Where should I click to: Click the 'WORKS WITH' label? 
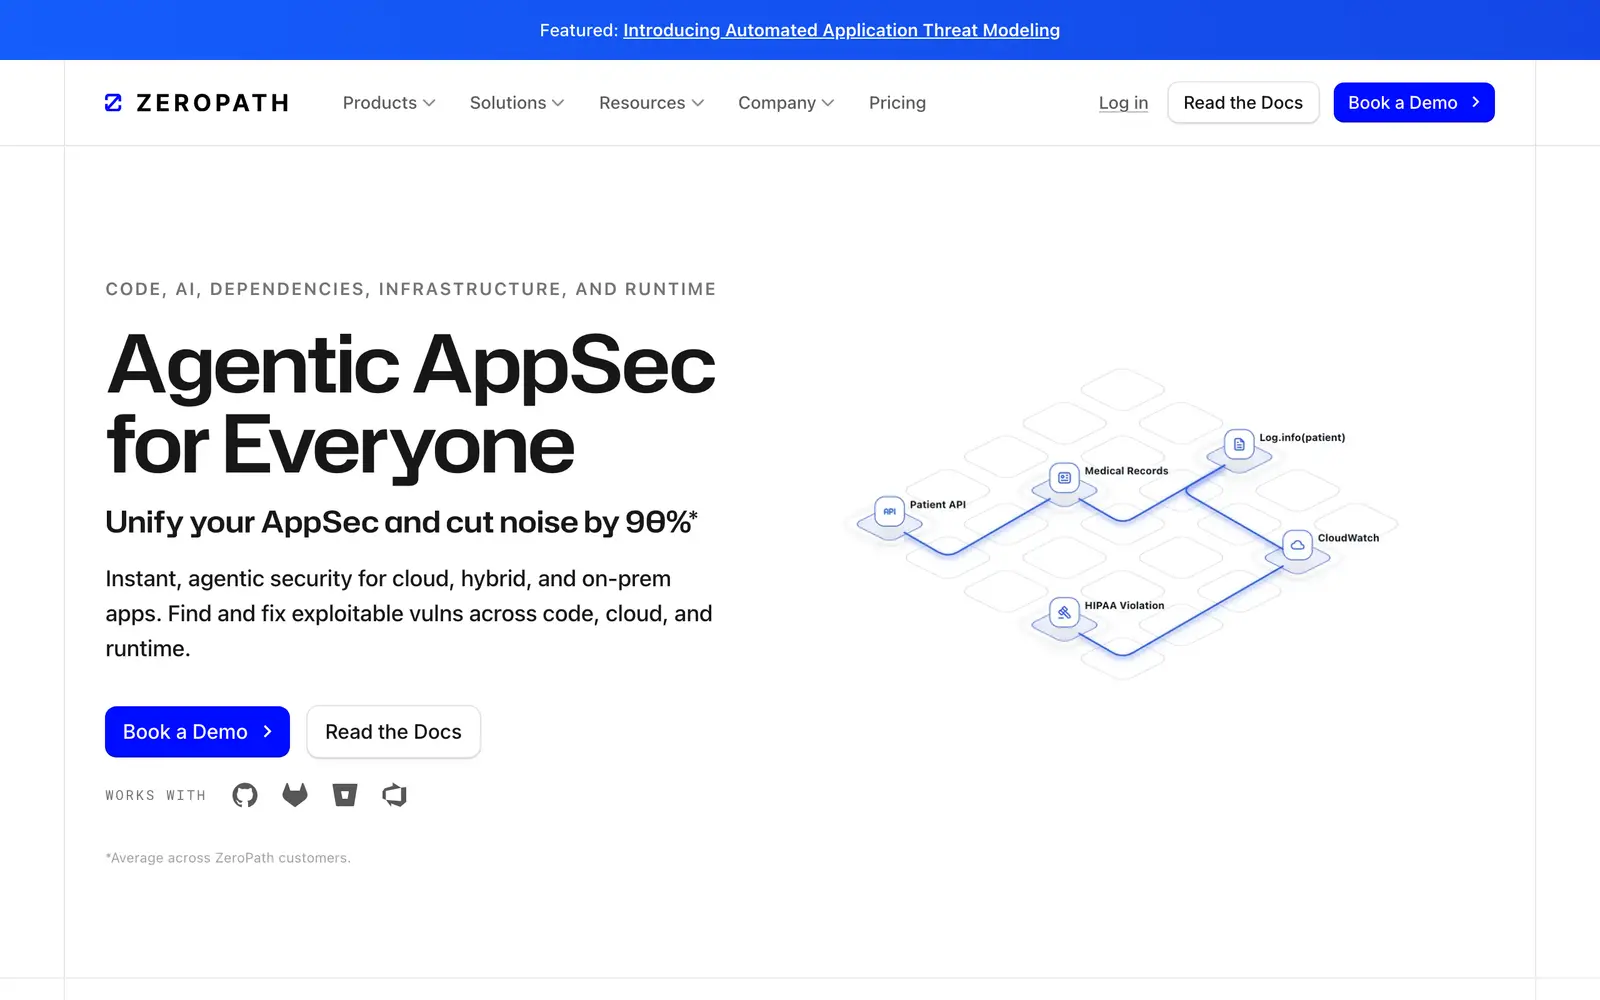pyautogui.click(x=155, y=795)
